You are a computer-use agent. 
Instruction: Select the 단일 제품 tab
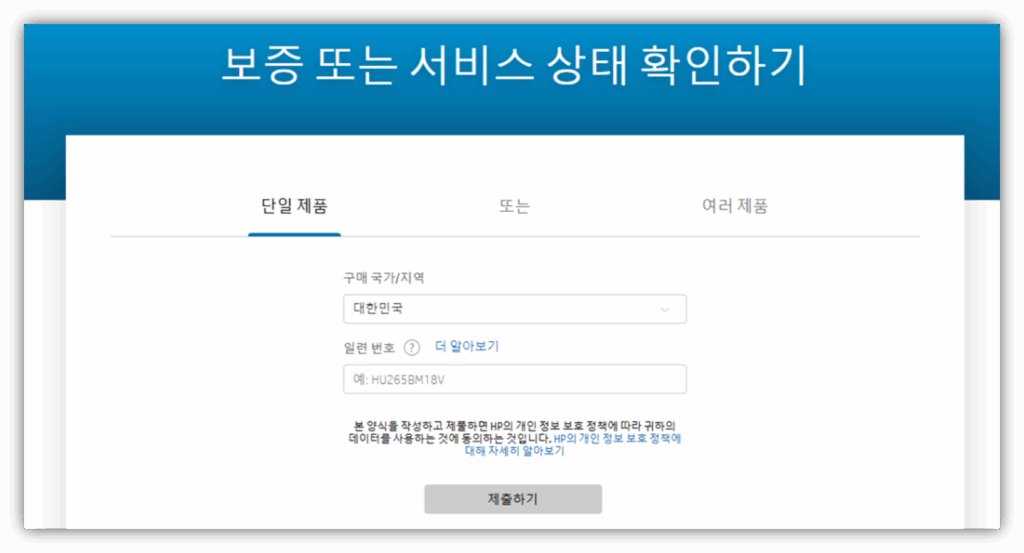point(294,207)
